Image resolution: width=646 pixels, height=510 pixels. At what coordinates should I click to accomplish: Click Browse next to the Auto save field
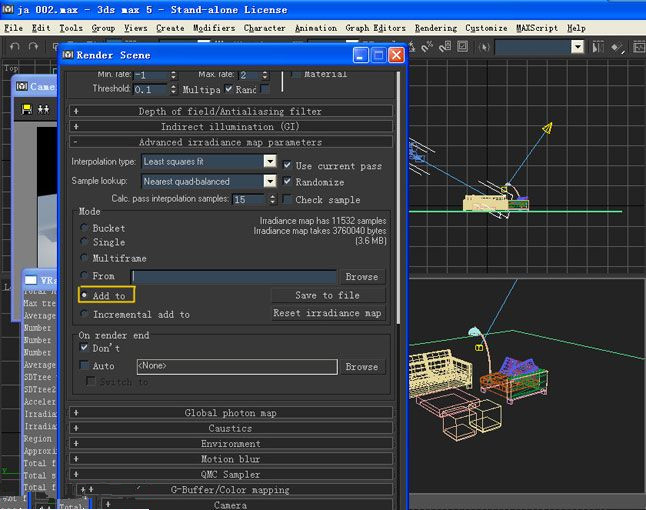(362, 366)
